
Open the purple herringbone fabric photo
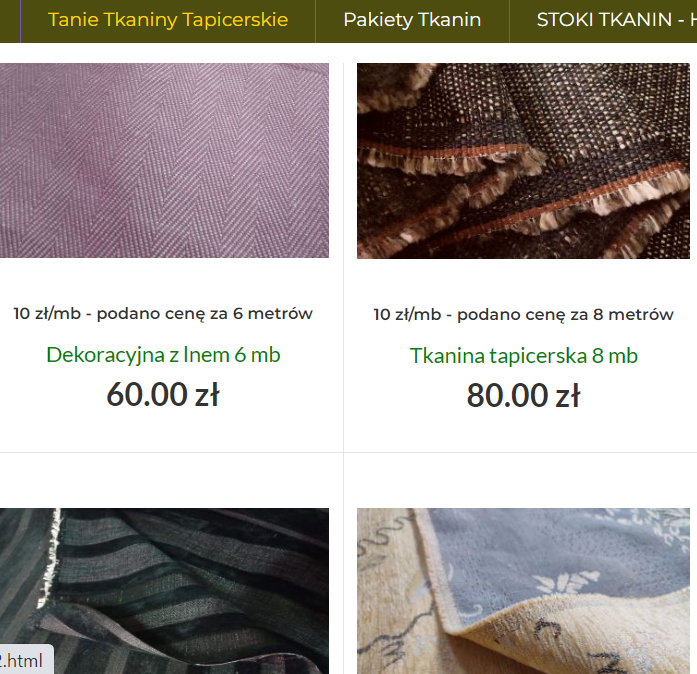click(164, 160)
